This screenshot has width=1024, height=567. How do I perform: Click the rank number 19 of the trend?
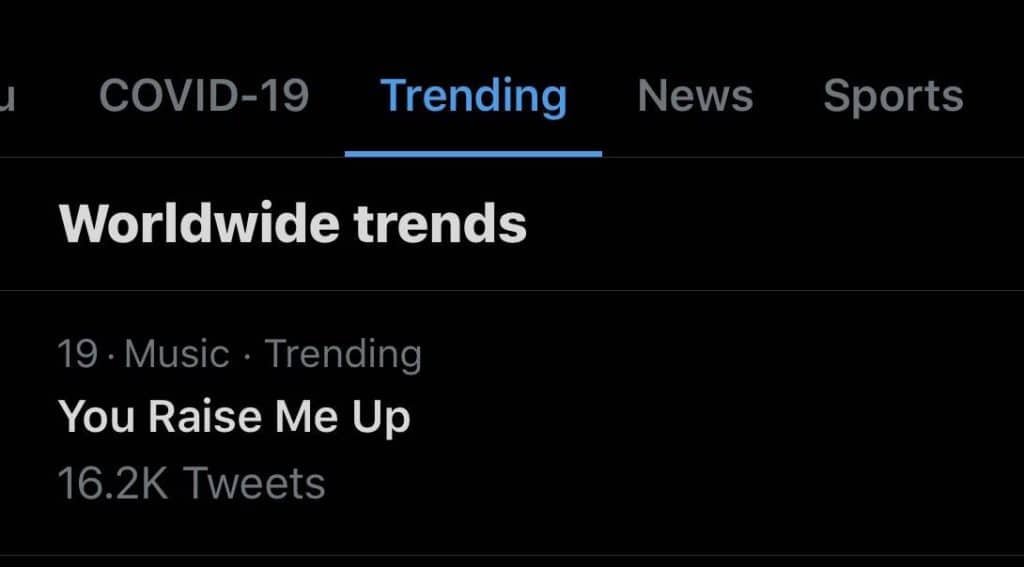pos(77,354)
